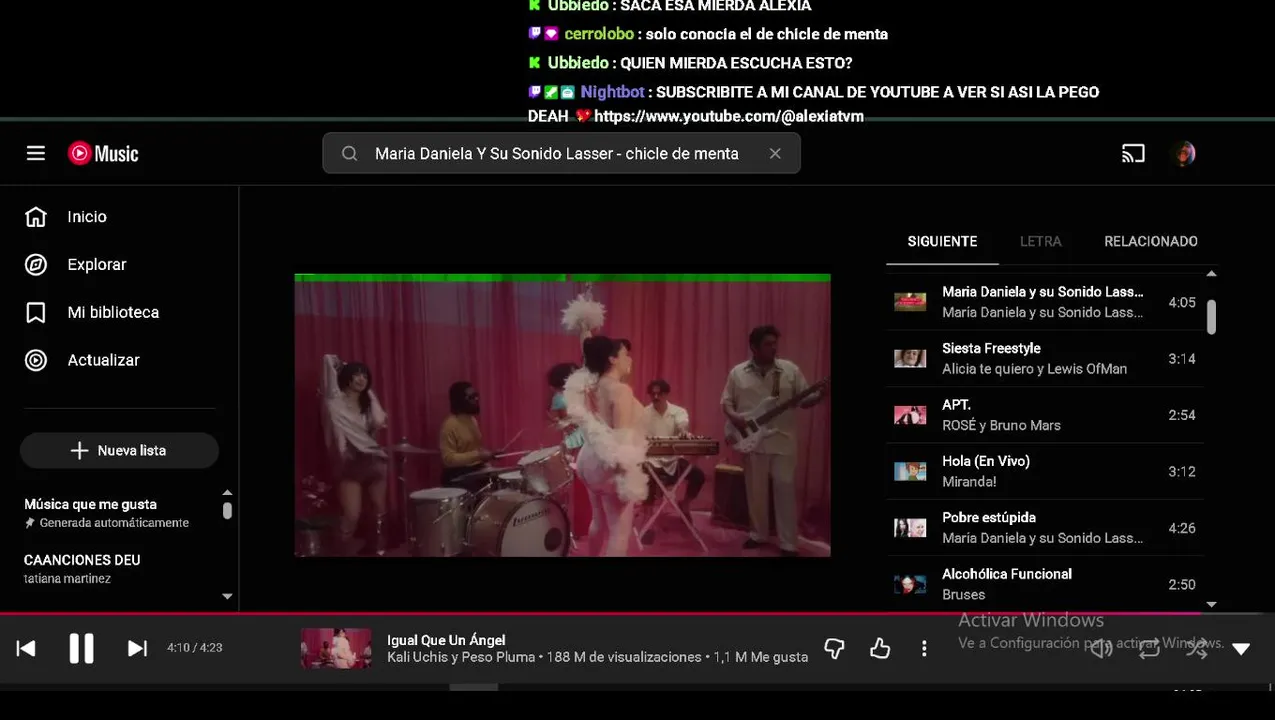Play APT. by ROSÉ y Bruno Mars
The width and height of the screenshot is (1275, 720).
tap(1045, 415)
